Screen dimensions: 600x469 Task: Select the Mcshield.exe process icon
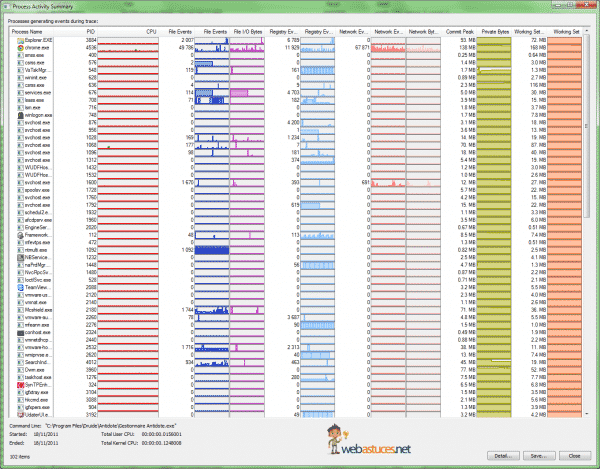(x=21, y=311)
